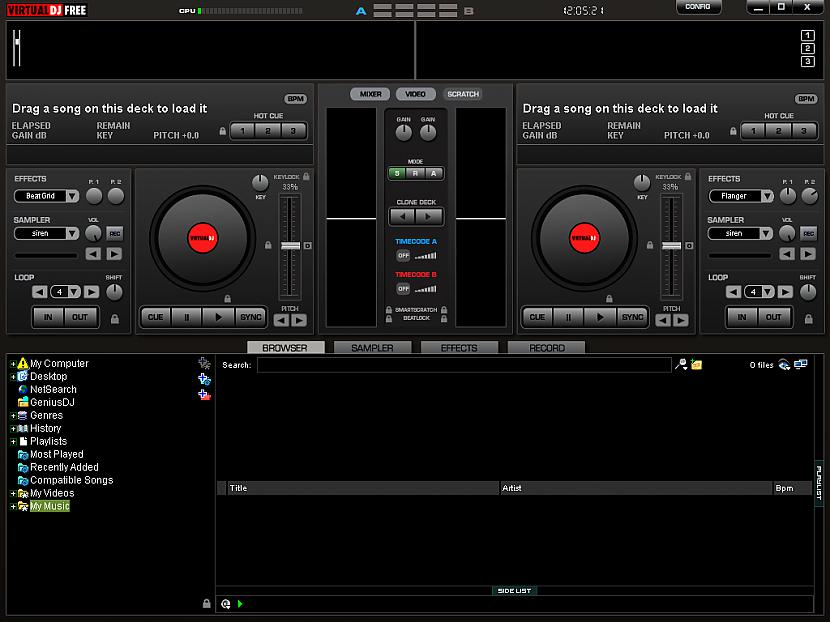Show the VIDEO center panel
830x622 pixels.
pos(416,94)
